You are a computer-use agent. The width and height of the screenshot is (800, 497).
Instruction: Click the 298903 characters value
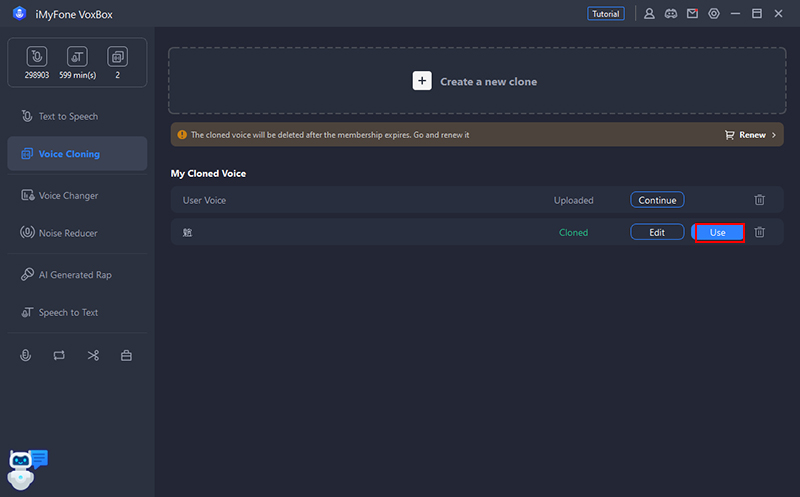pyautogui.click(x=37, y=75)
